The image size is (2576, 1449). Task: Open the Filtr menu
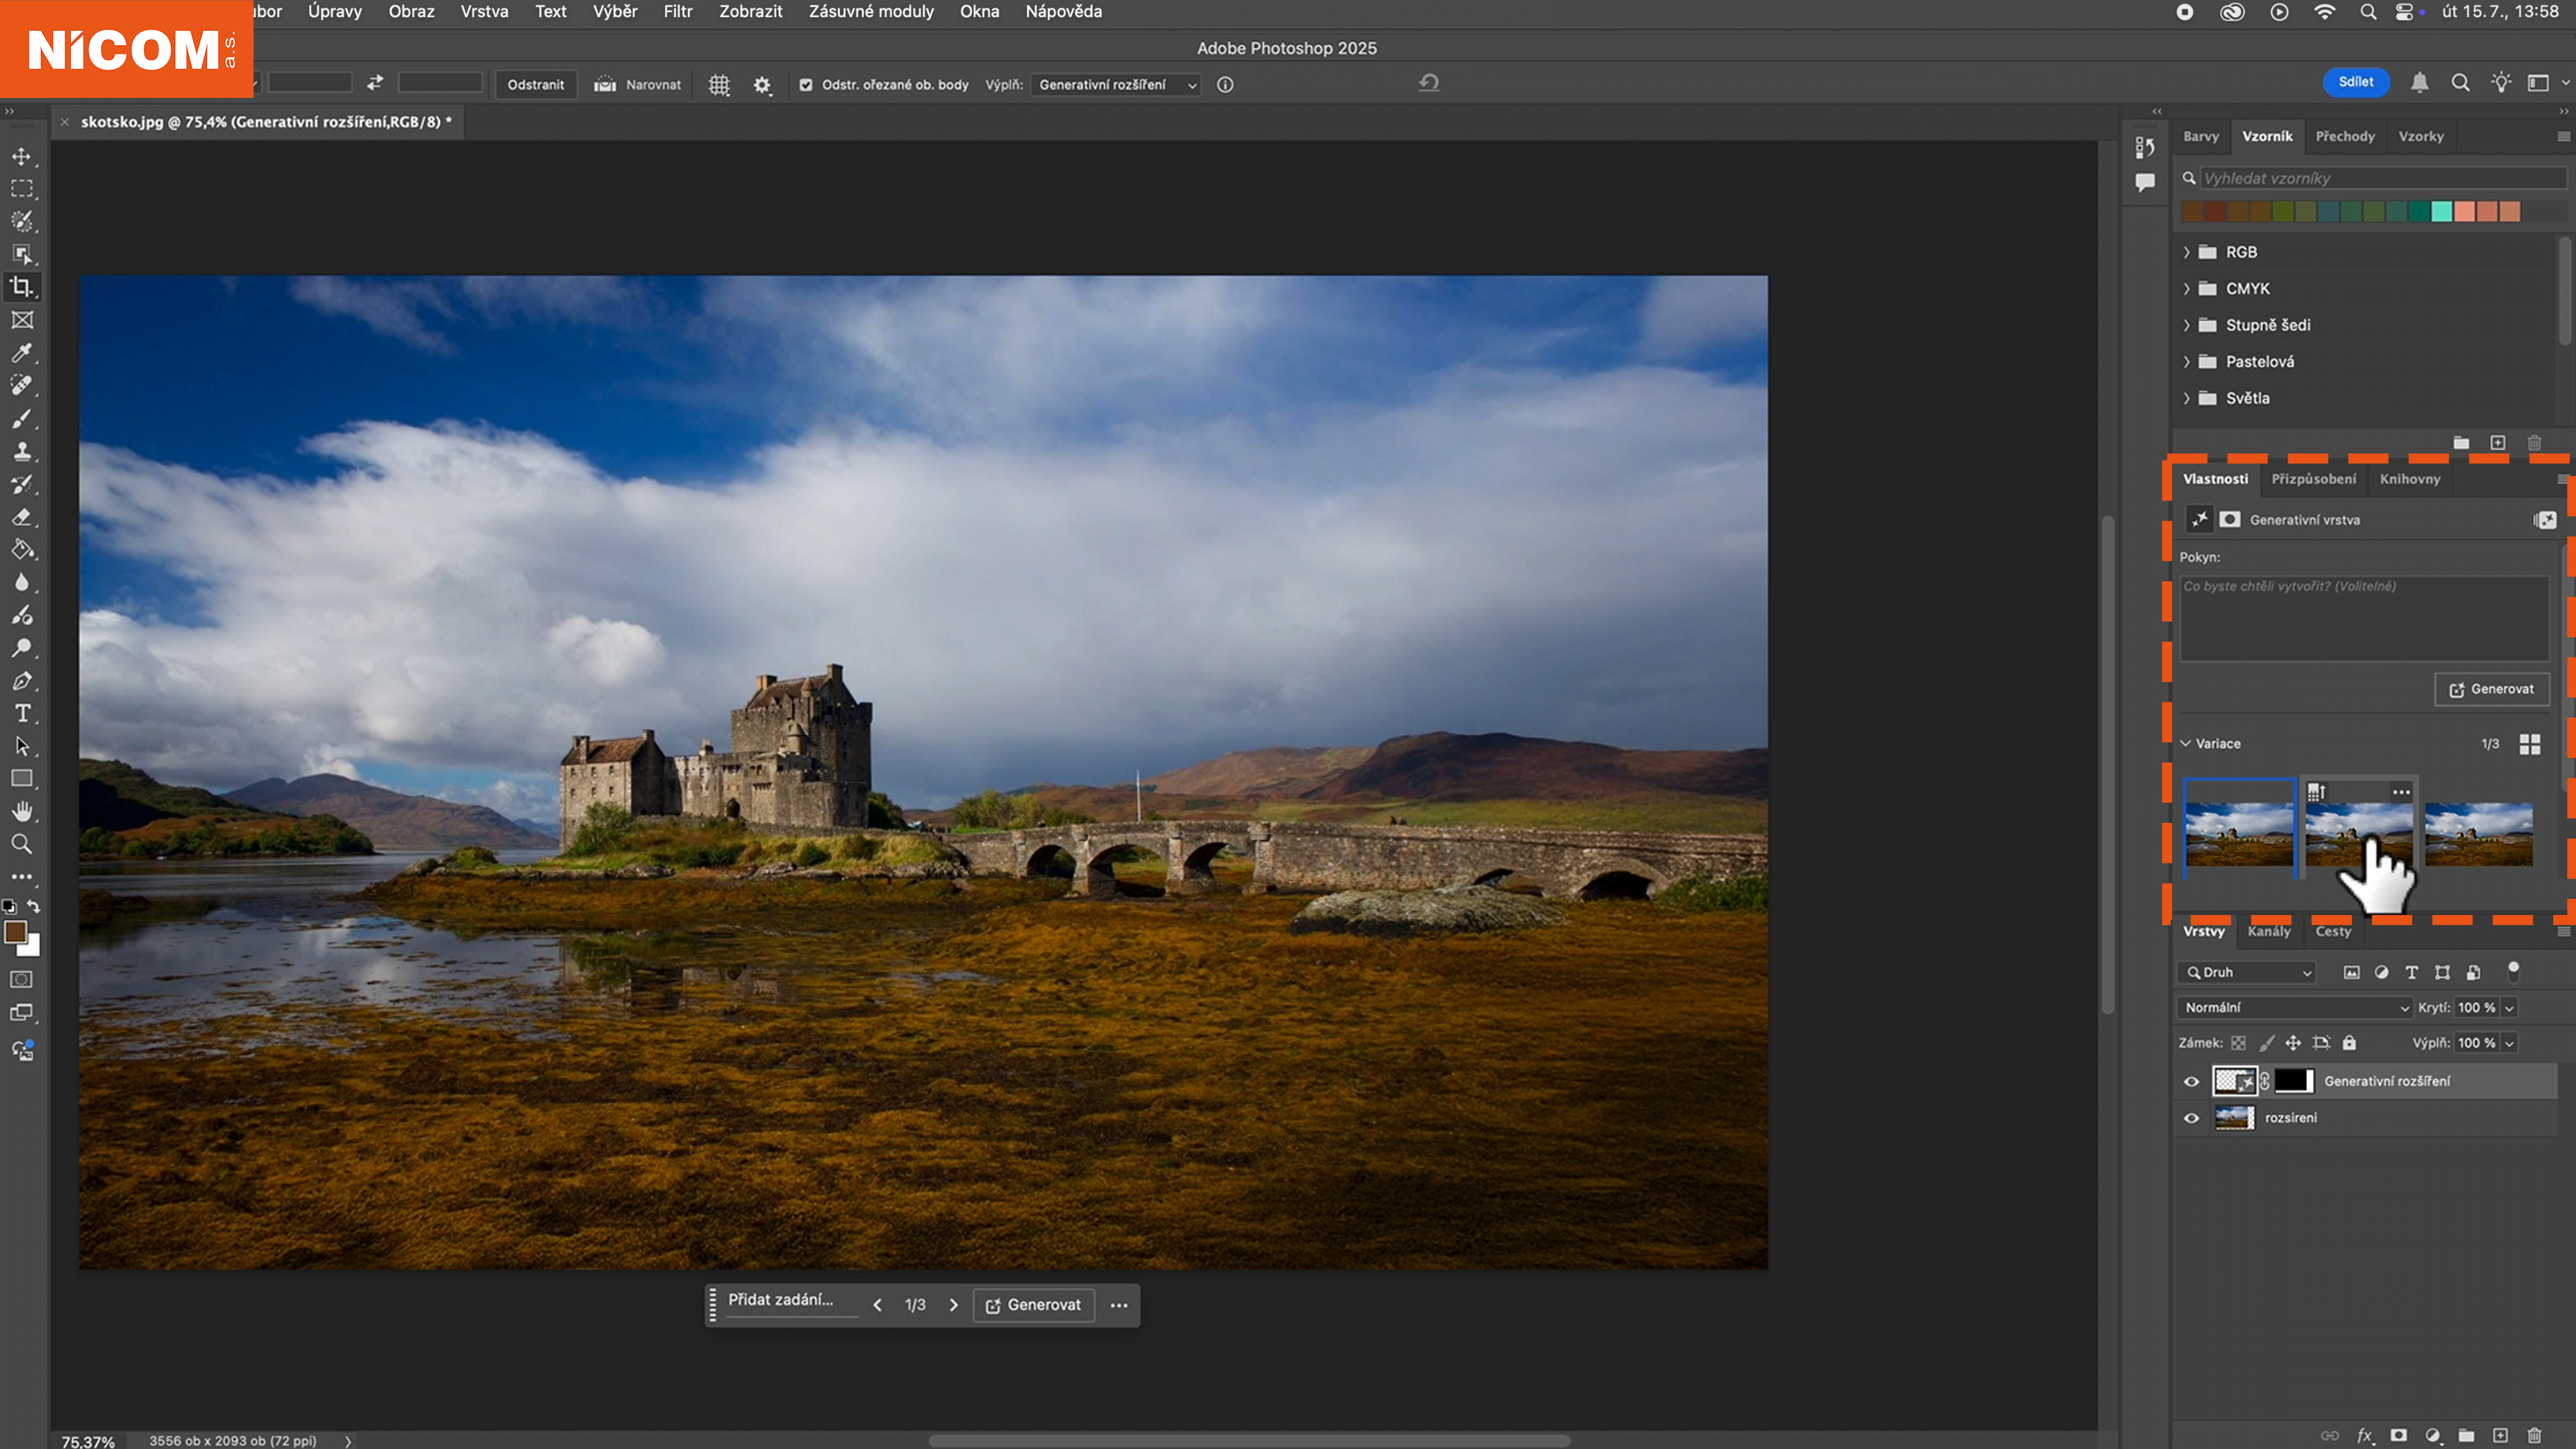pyautogui.click(x=678, y=12)
